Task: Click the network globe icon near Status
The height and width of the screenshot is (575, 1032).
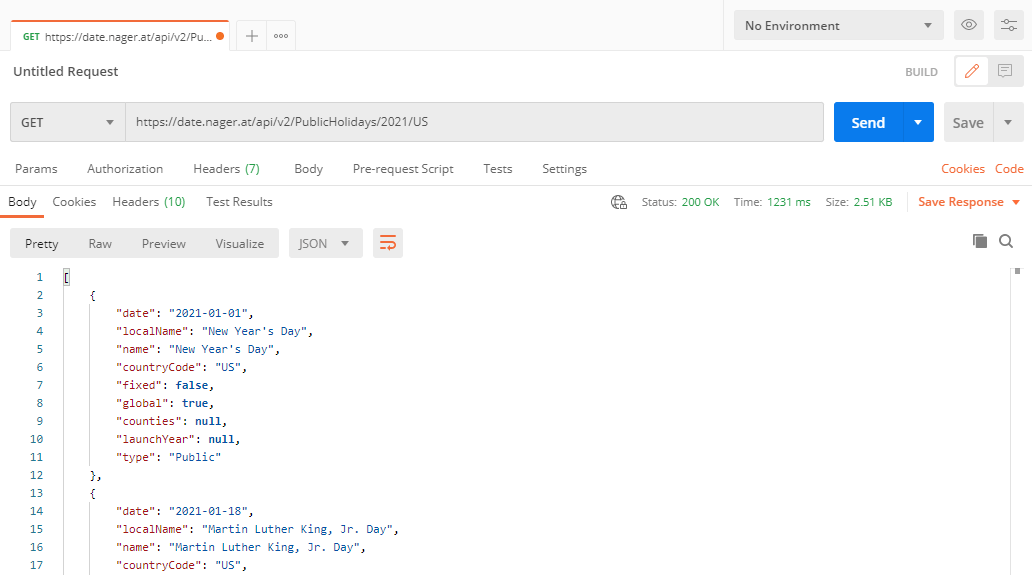Action: point(619,202)
